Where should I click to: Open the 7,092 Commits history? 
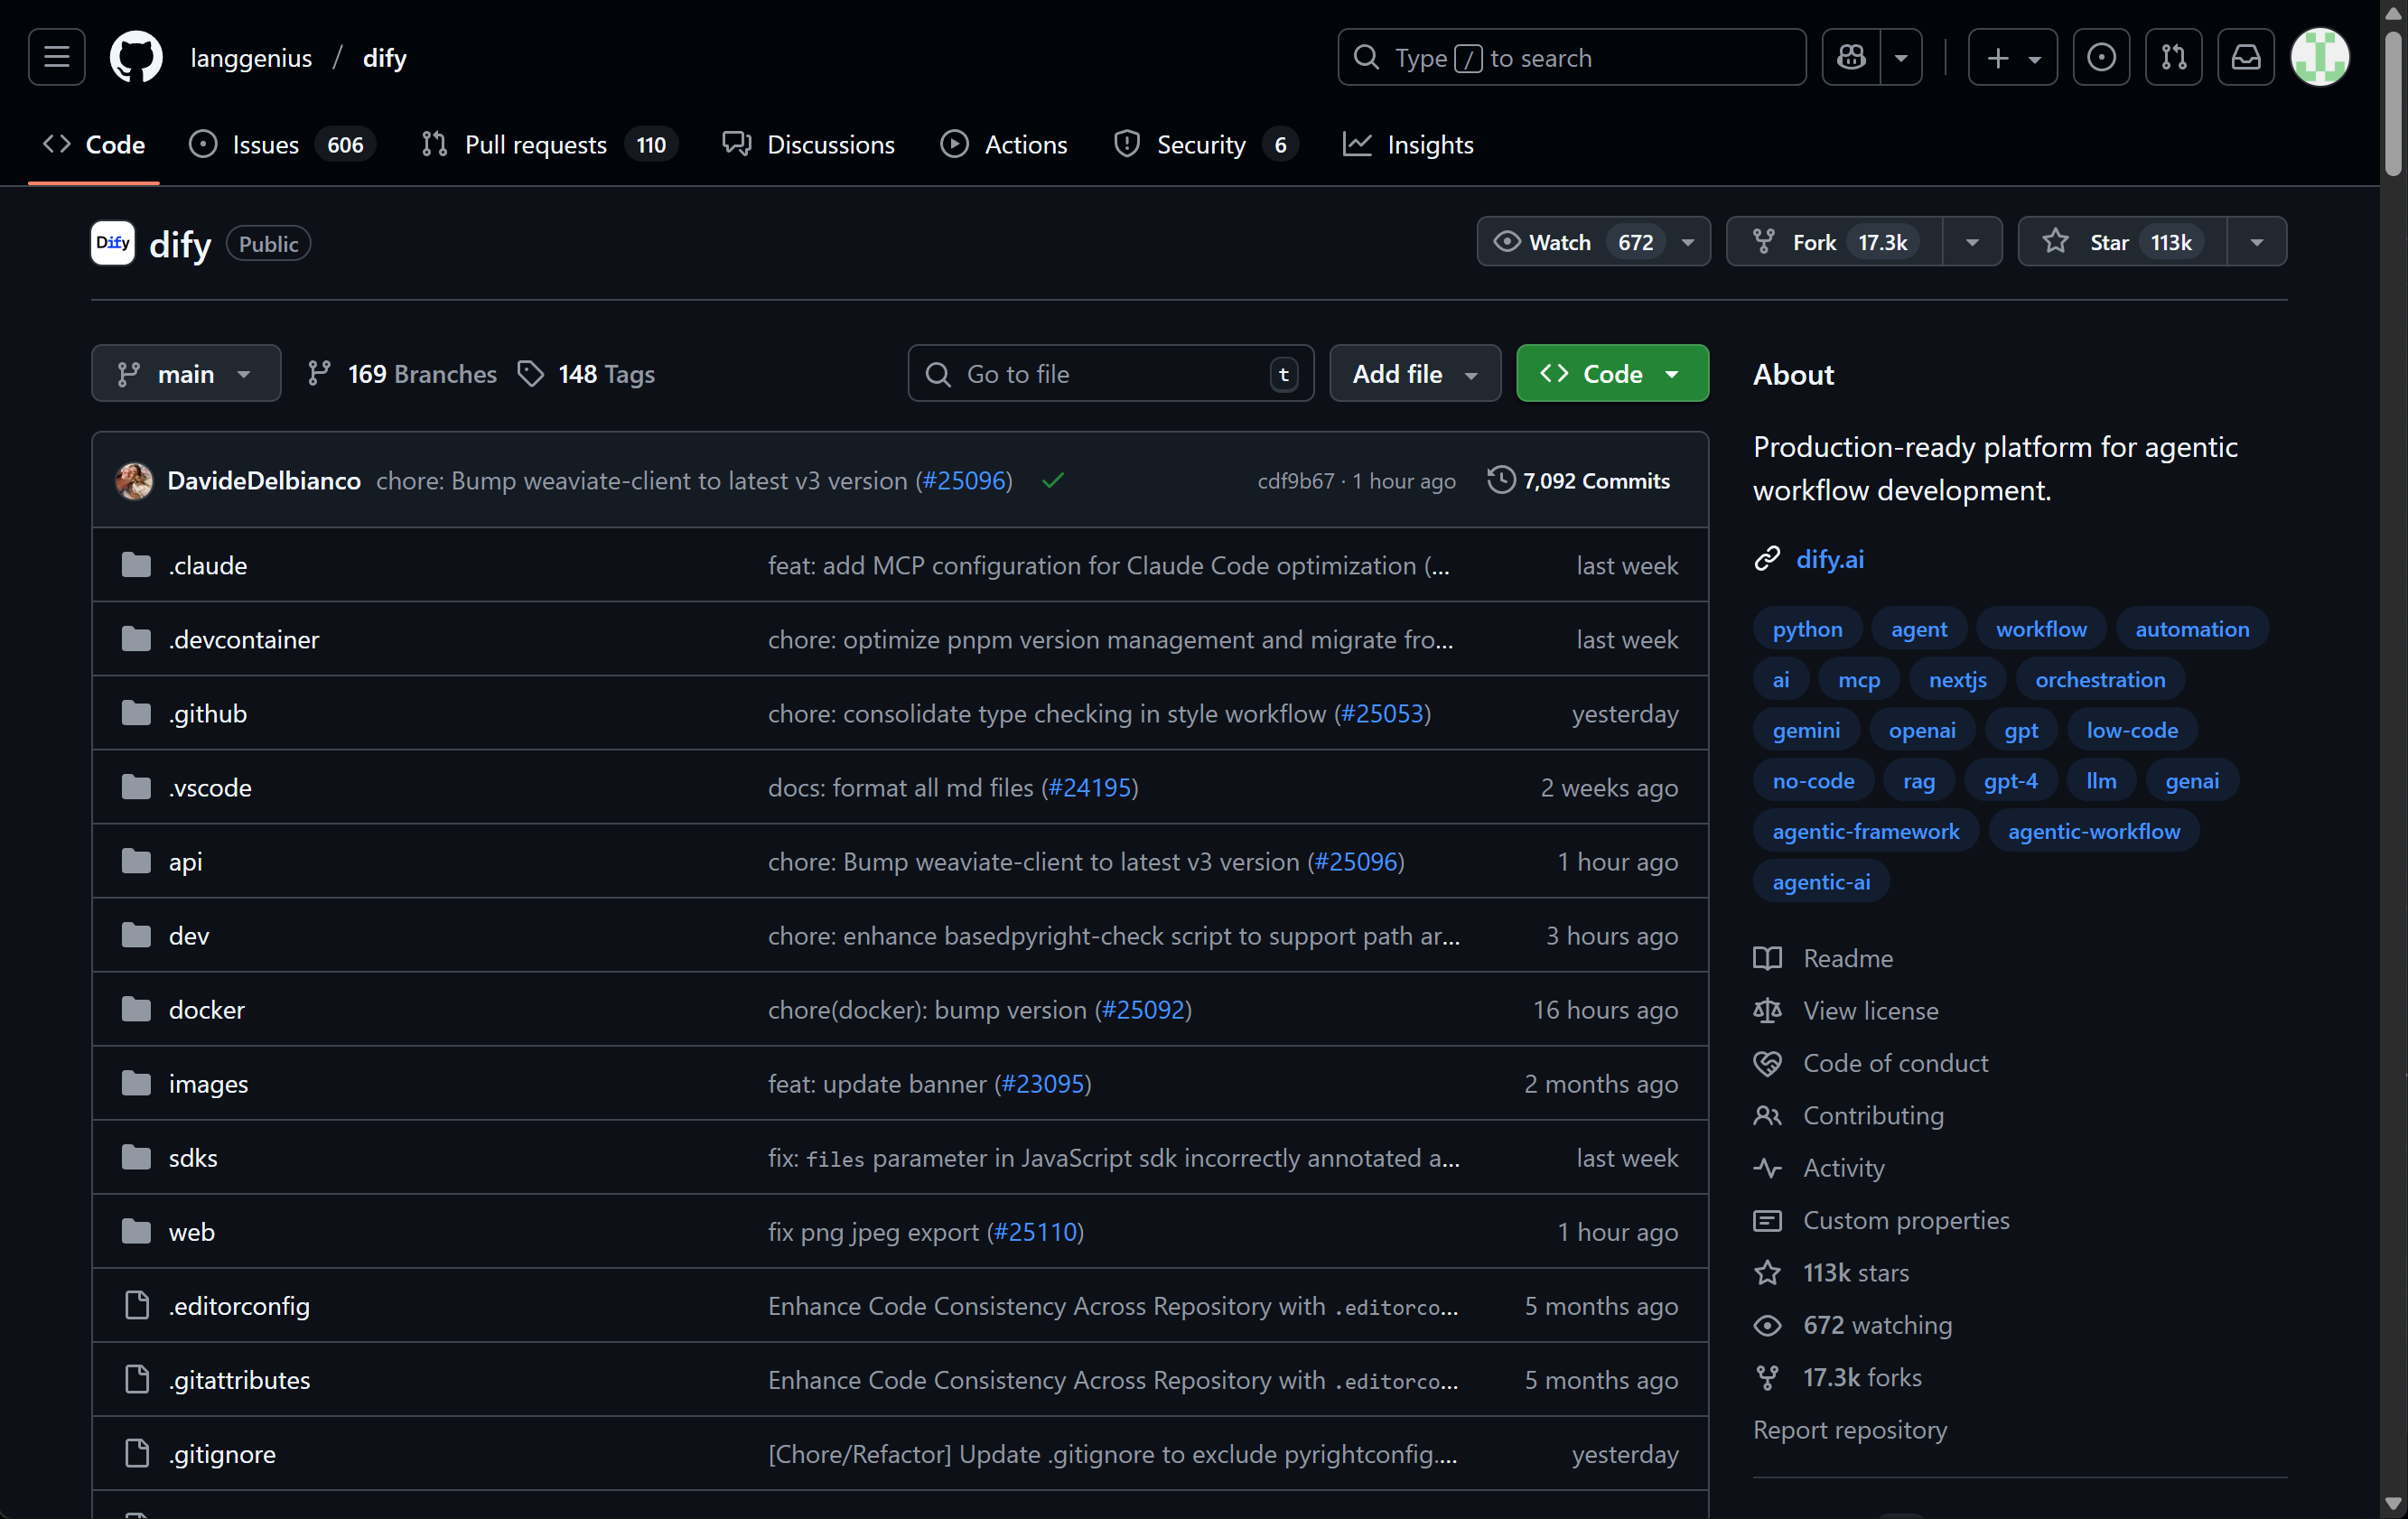(x=1579, y=480)
